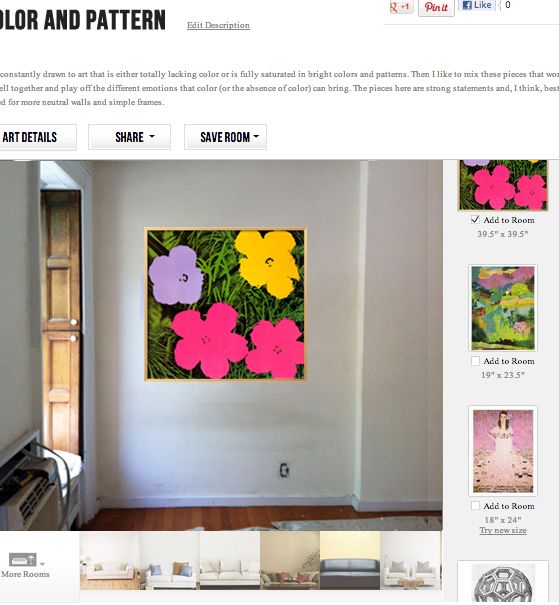Click the Edit Description link
This screenshot has height=605, width=559.
(x=218, y=25)
